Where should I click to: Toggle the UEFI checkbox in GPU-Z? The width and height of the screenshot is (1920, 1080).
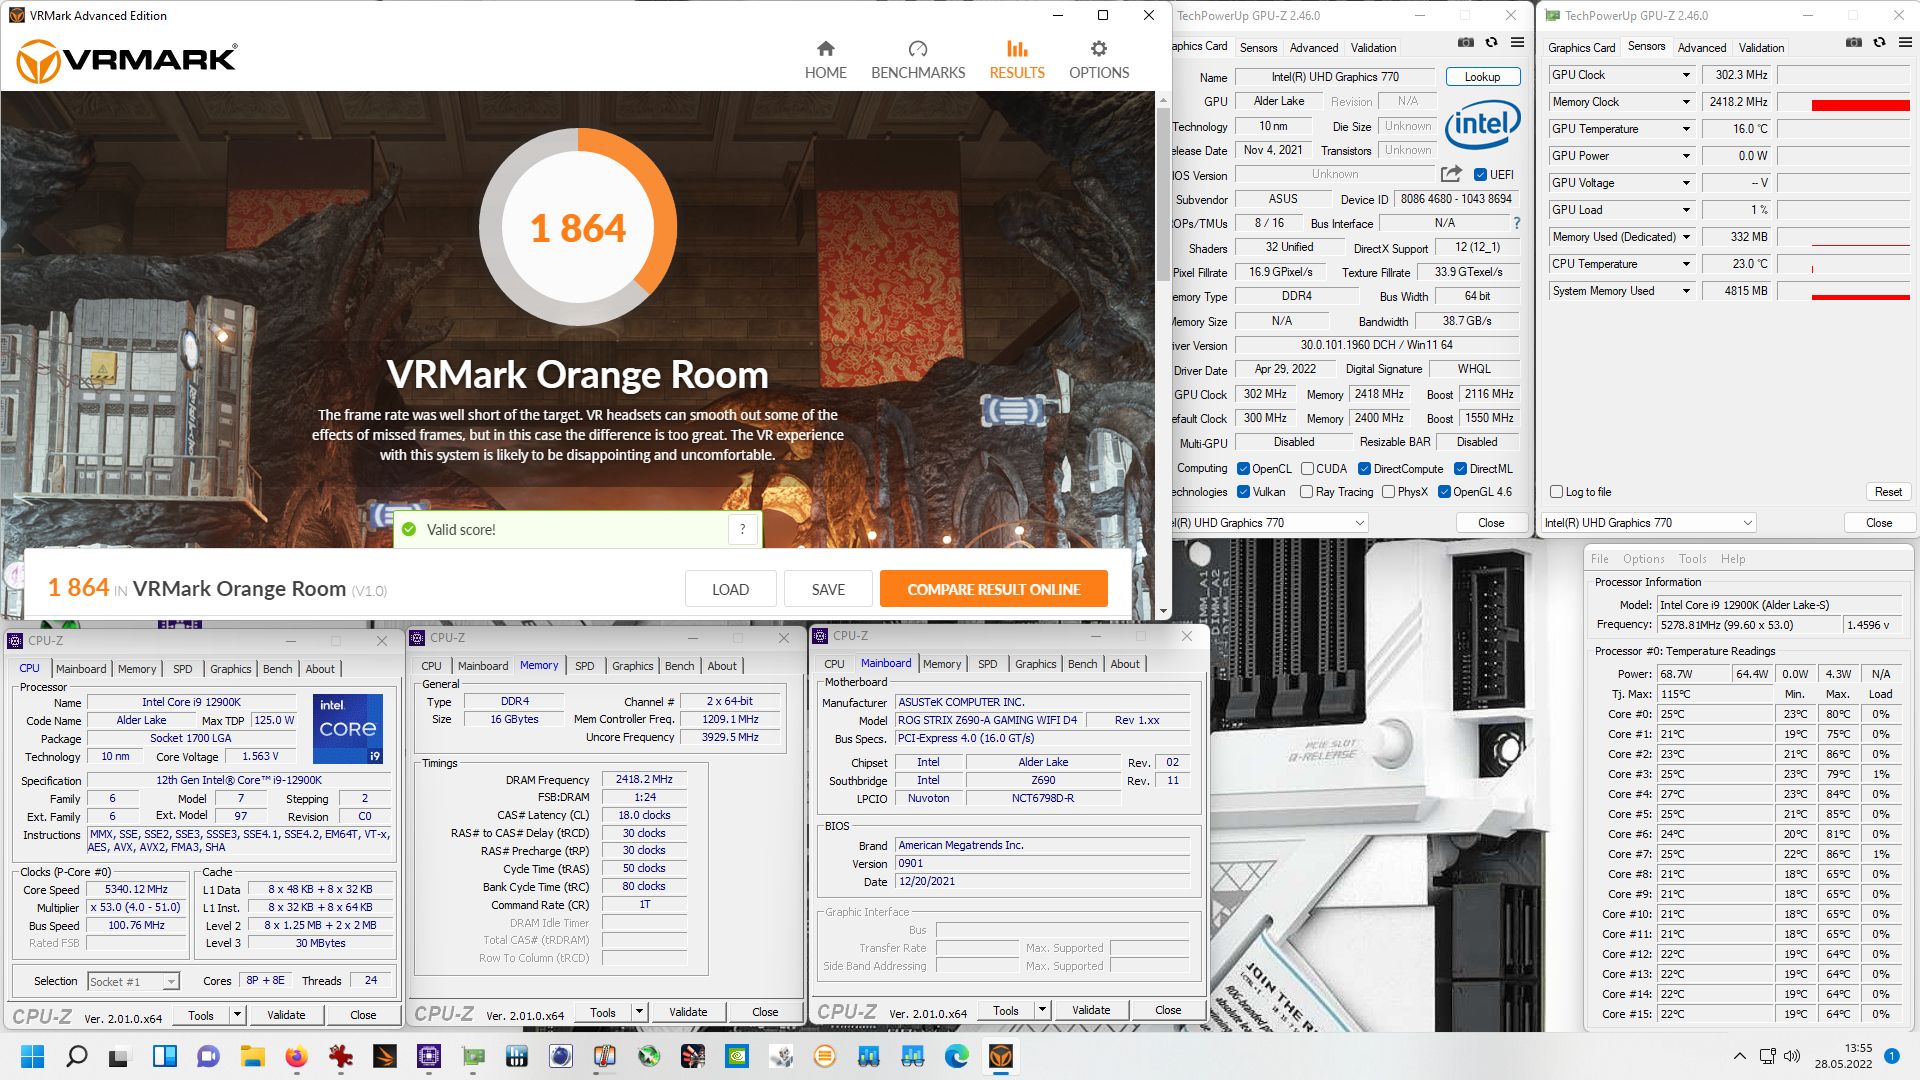point(1480,174)
